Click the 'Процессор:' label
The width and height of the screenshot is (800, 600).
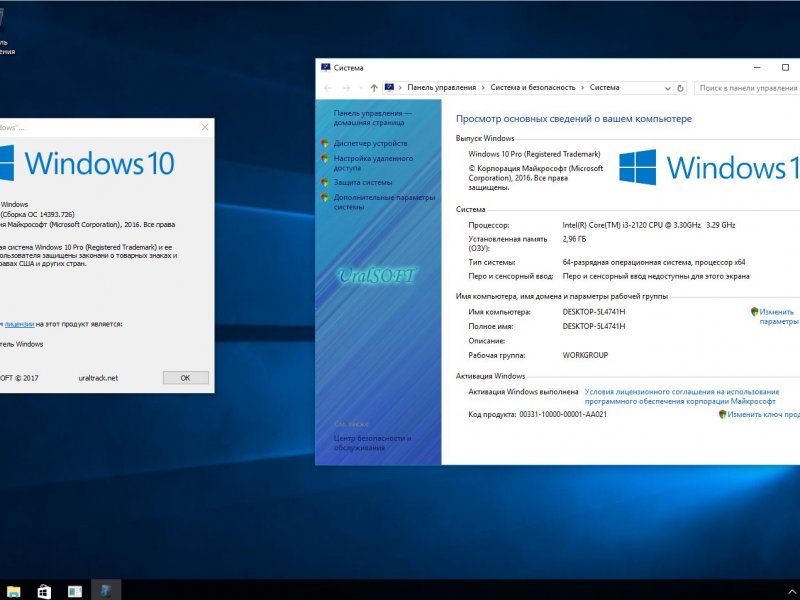[x=489, y=225]
